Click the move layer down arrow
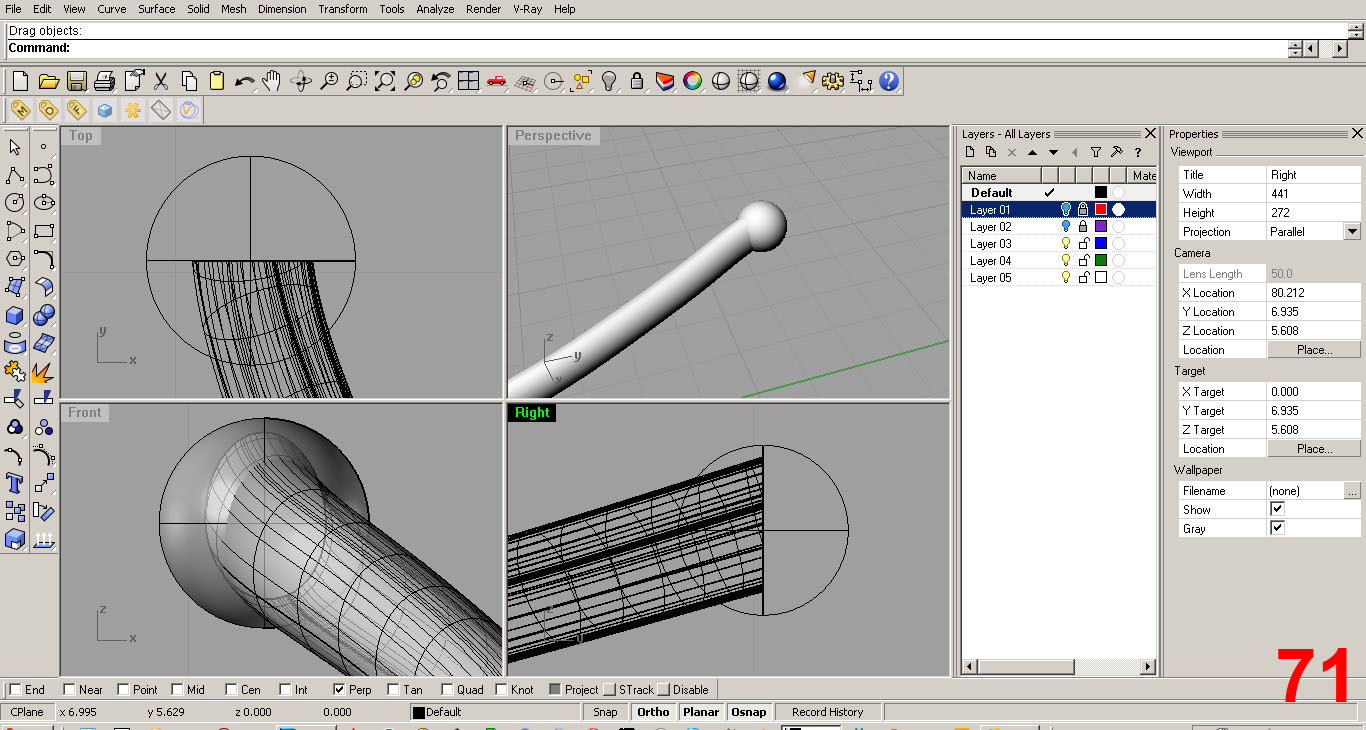Image resolution: width=1366 pixels, height=730 pixels. 1054,152
